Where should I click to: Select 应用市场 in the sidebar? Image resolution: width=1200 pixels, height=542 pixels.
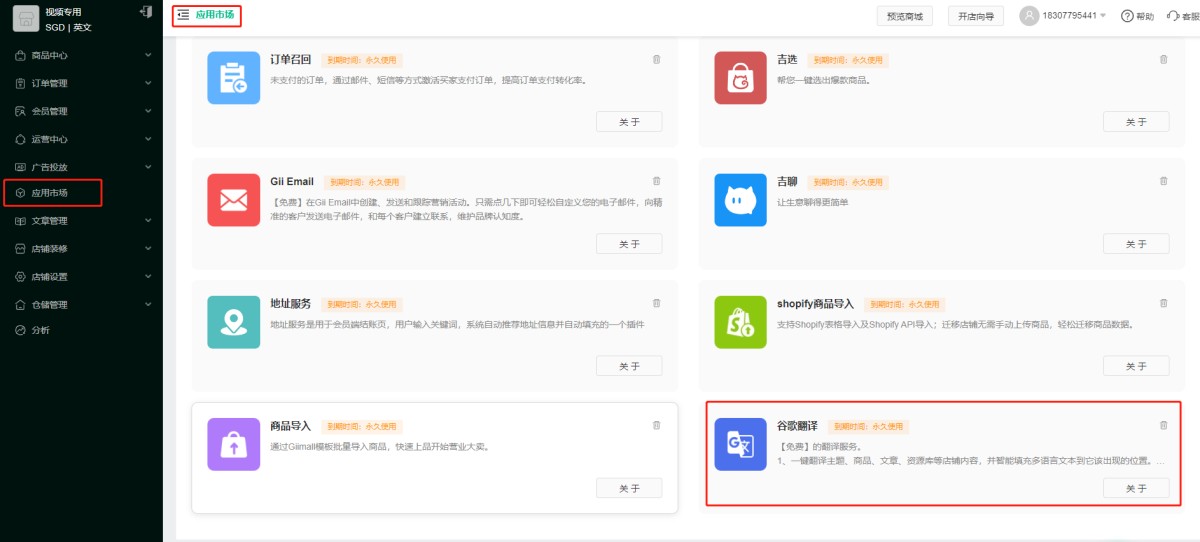(50, 193)
